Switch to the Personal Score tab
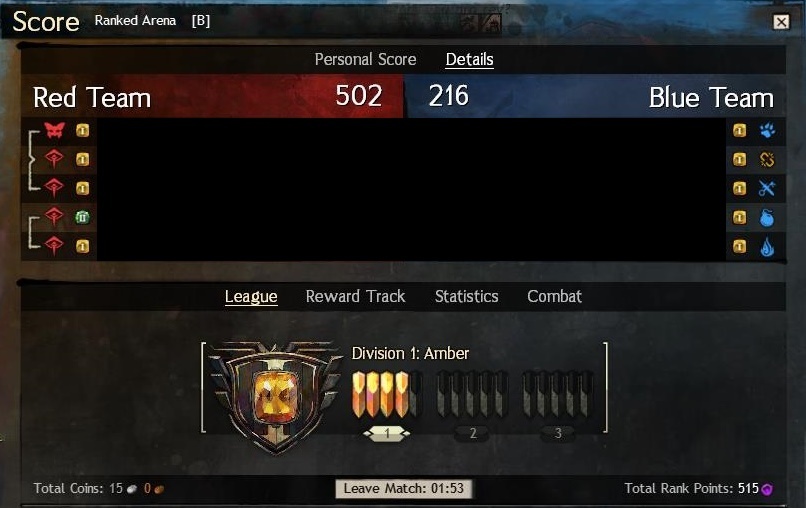The image size is (806, 508). click(365, 60)
